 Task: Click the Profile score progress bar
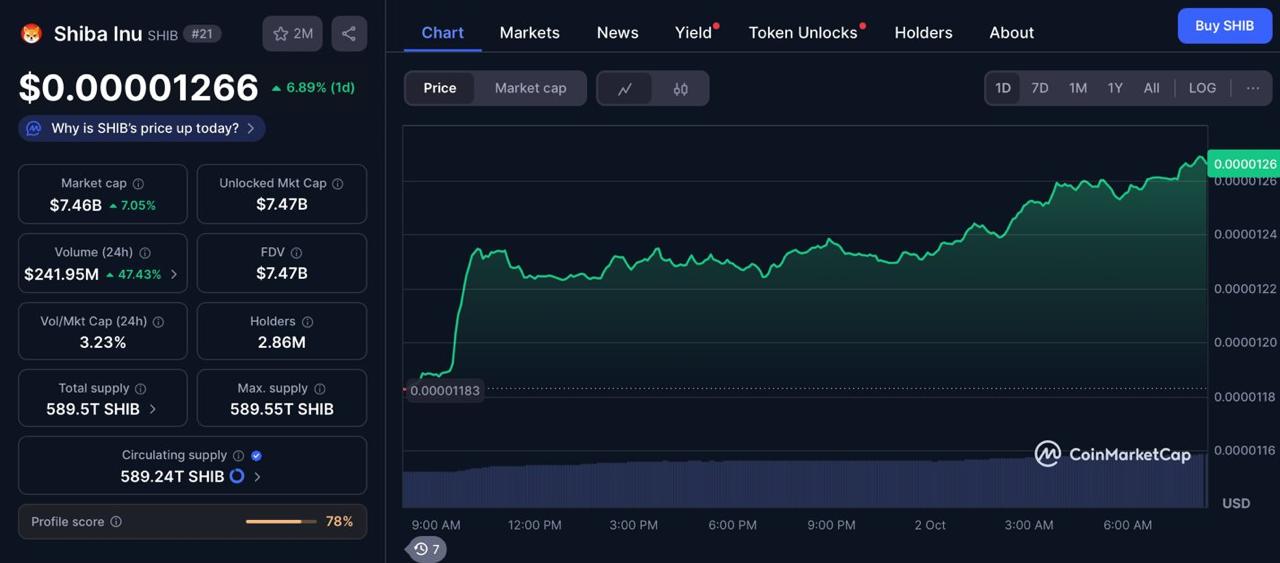280,521
